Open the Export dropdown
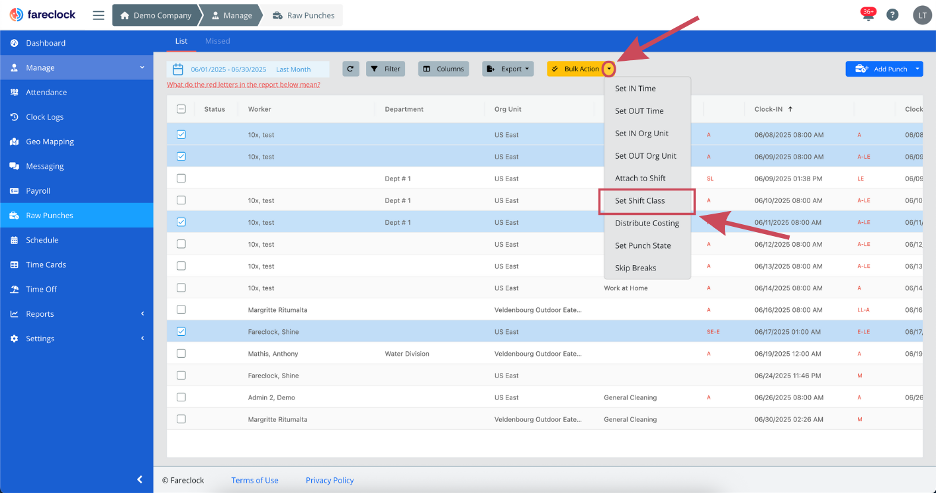The height and width of the screenshot is (494, 936). click(508, 69)
